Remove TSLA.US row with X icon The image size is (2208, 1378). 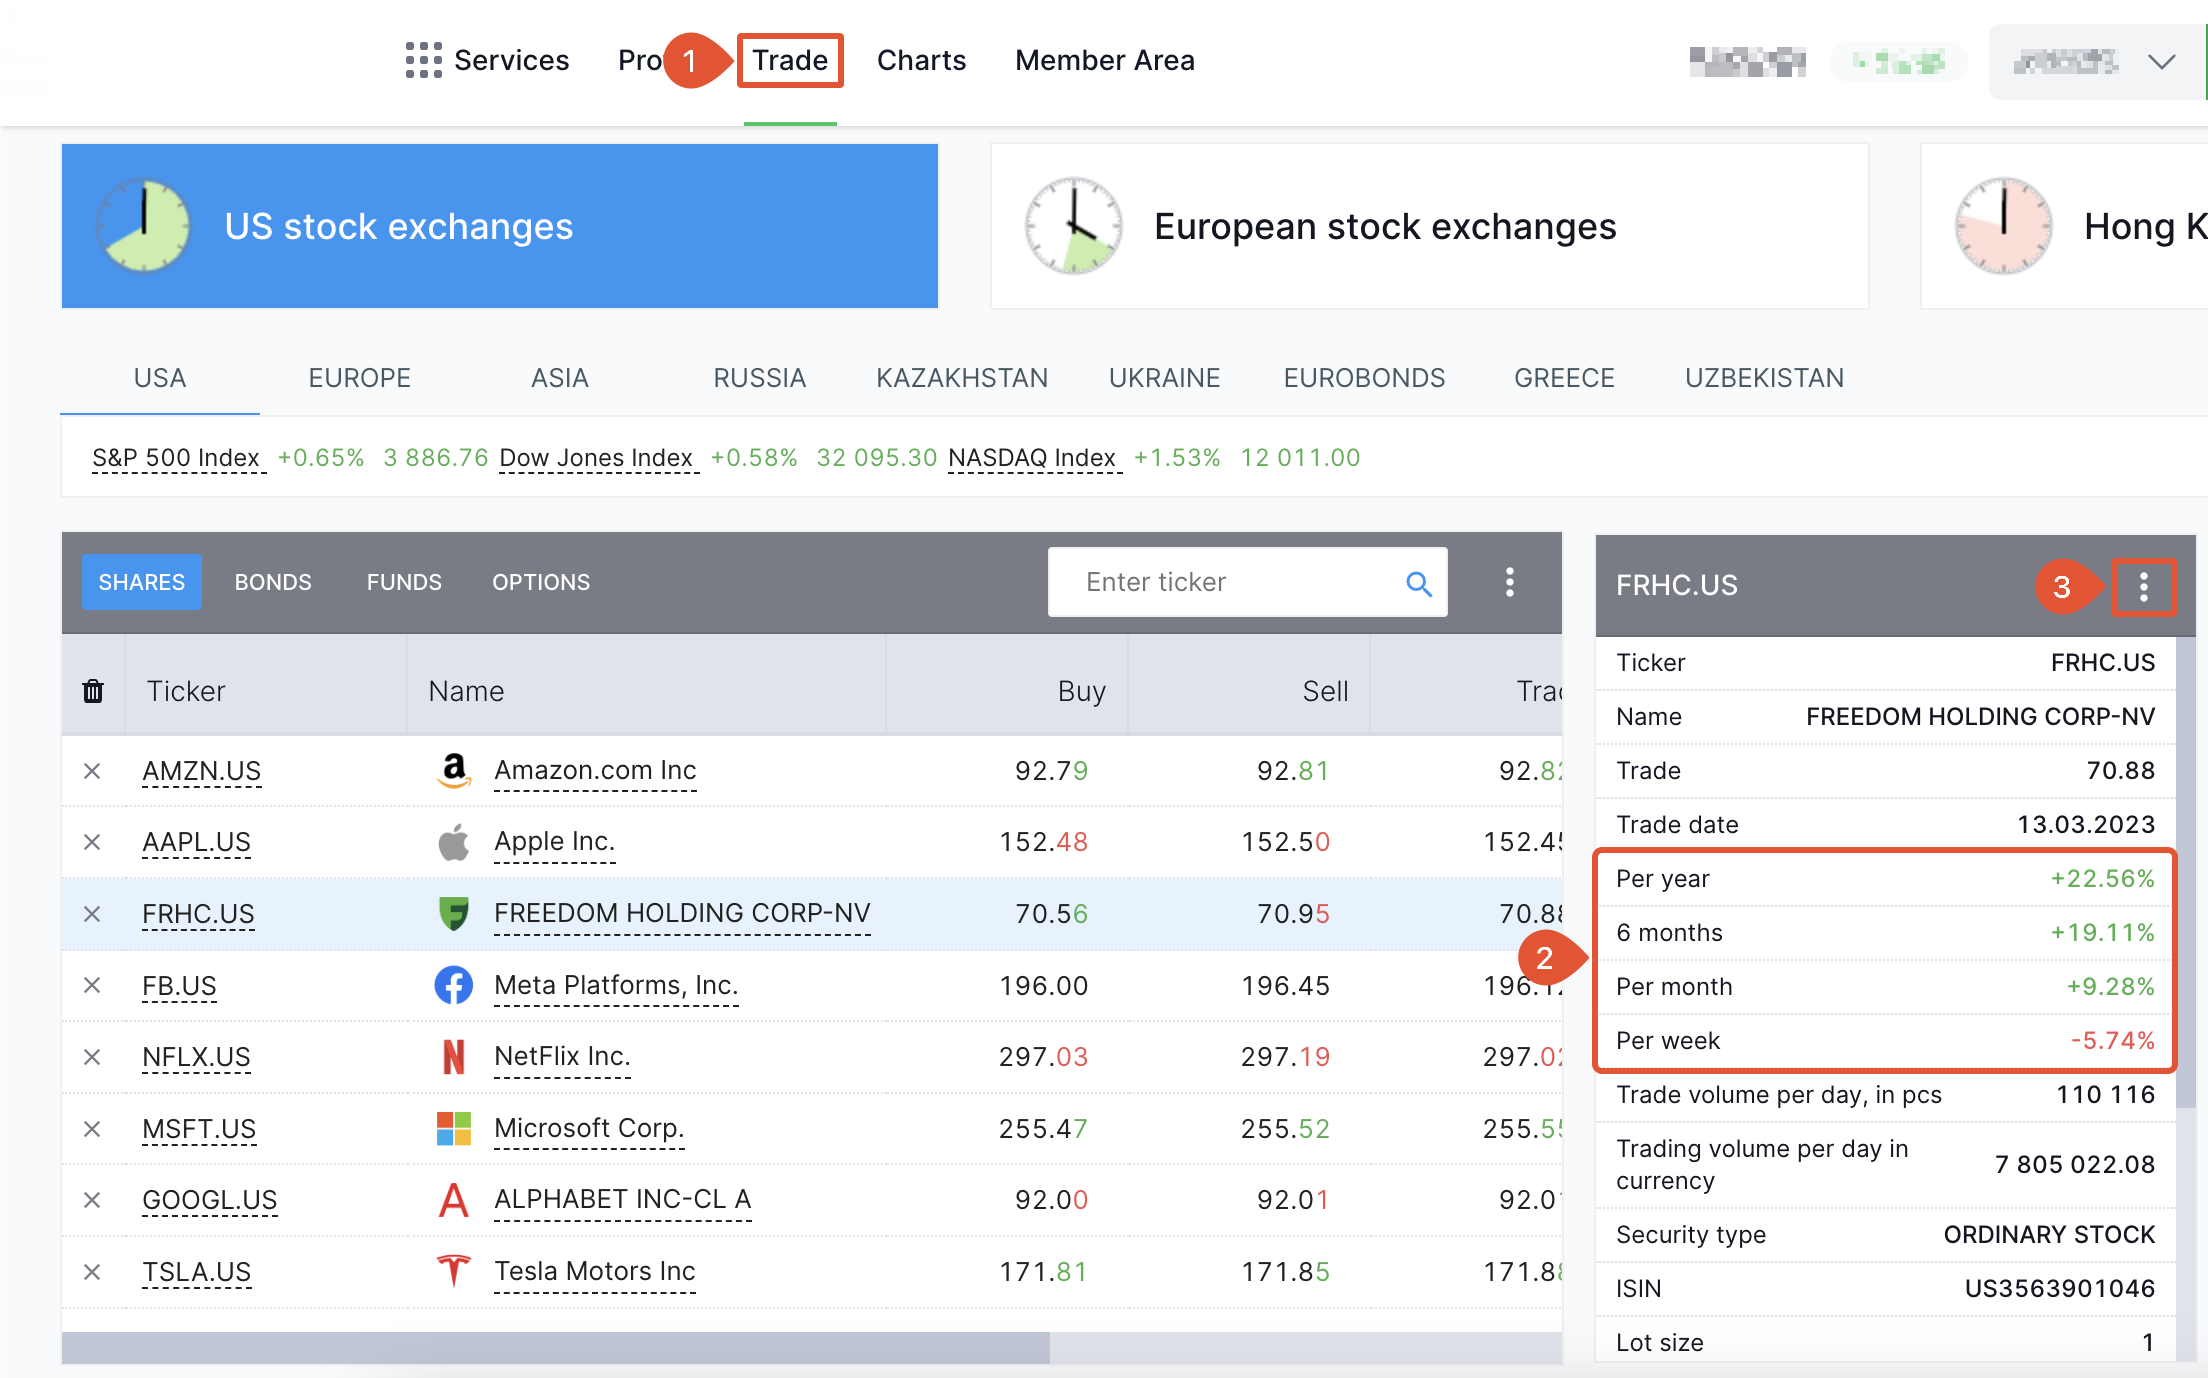92,1272
